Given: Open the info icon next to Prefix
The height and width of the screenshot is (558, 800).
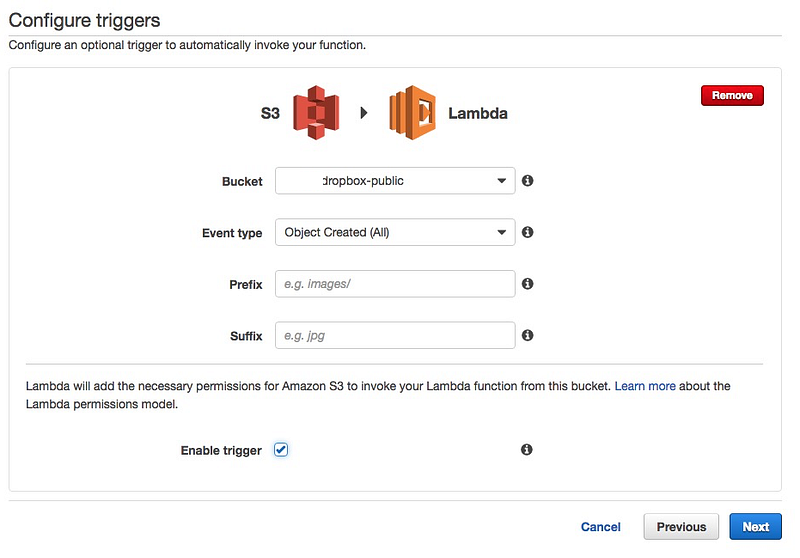Looking at the screenshot, I should (x=528, y=284).
